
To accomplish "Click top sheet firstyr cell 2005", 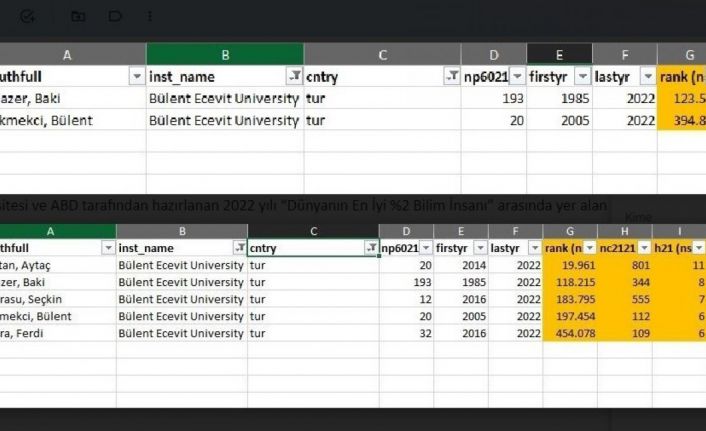I will click(x=559, y=120).
